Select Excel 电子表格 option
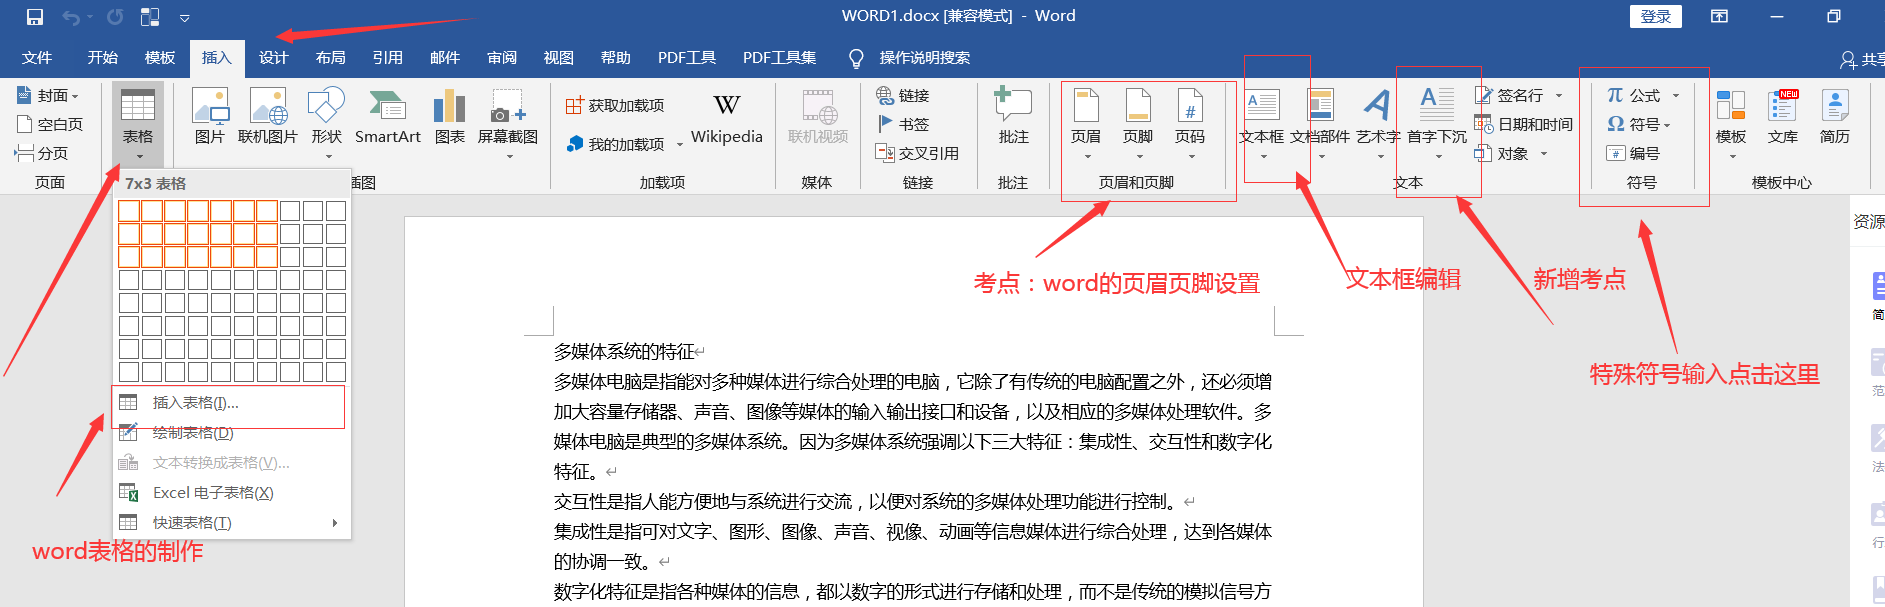Screen dimensions: 1885x607 click(231, 493)
